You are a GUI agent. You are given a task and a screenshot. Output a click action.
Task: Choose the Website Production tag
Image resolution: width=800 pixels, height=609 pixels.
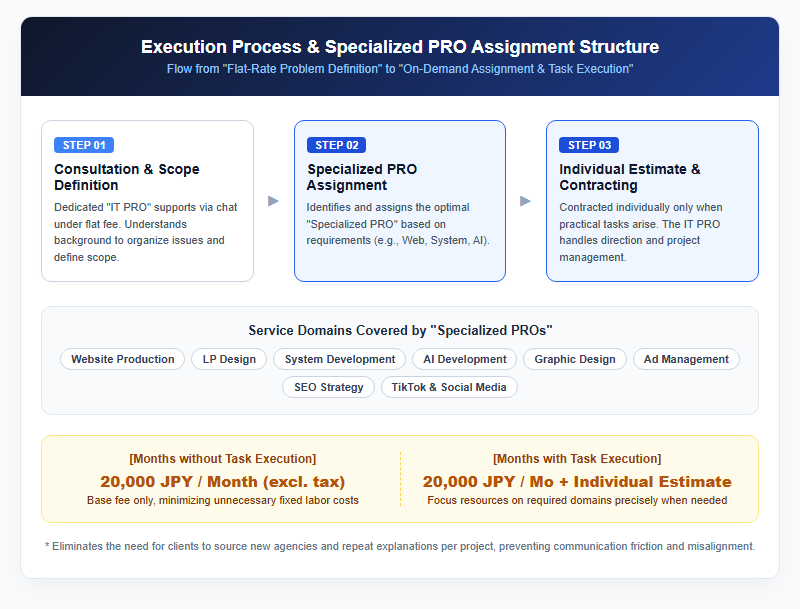click(x=122, y=359)
